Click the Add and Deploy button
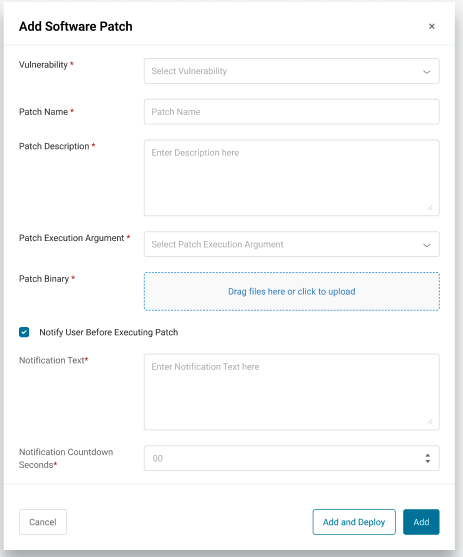Viewport: 463px width, 557px height. (x=354, y=522)
